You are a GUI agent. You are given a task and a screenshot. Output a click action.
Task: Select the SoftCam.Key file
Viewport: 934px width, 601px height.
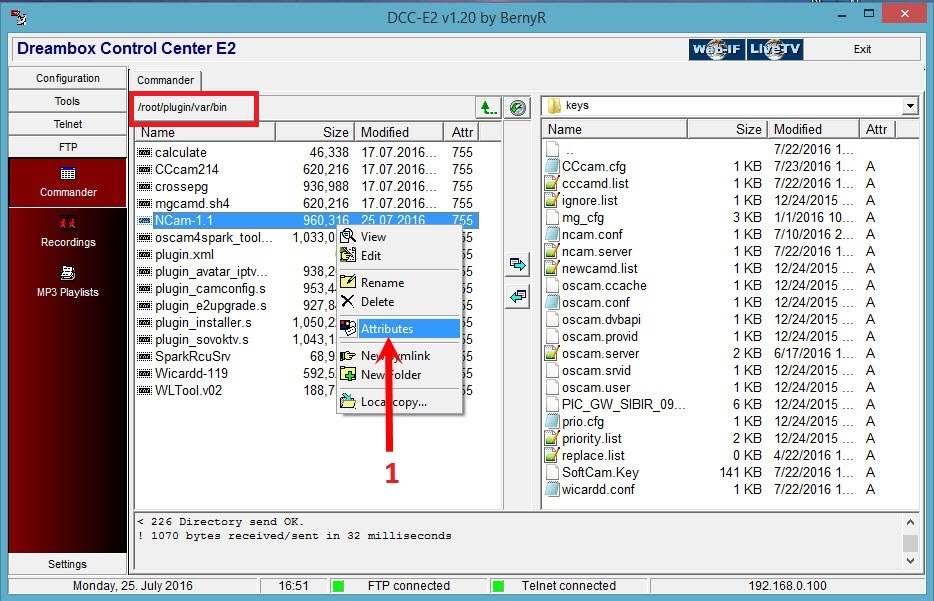tap(599, 472)
